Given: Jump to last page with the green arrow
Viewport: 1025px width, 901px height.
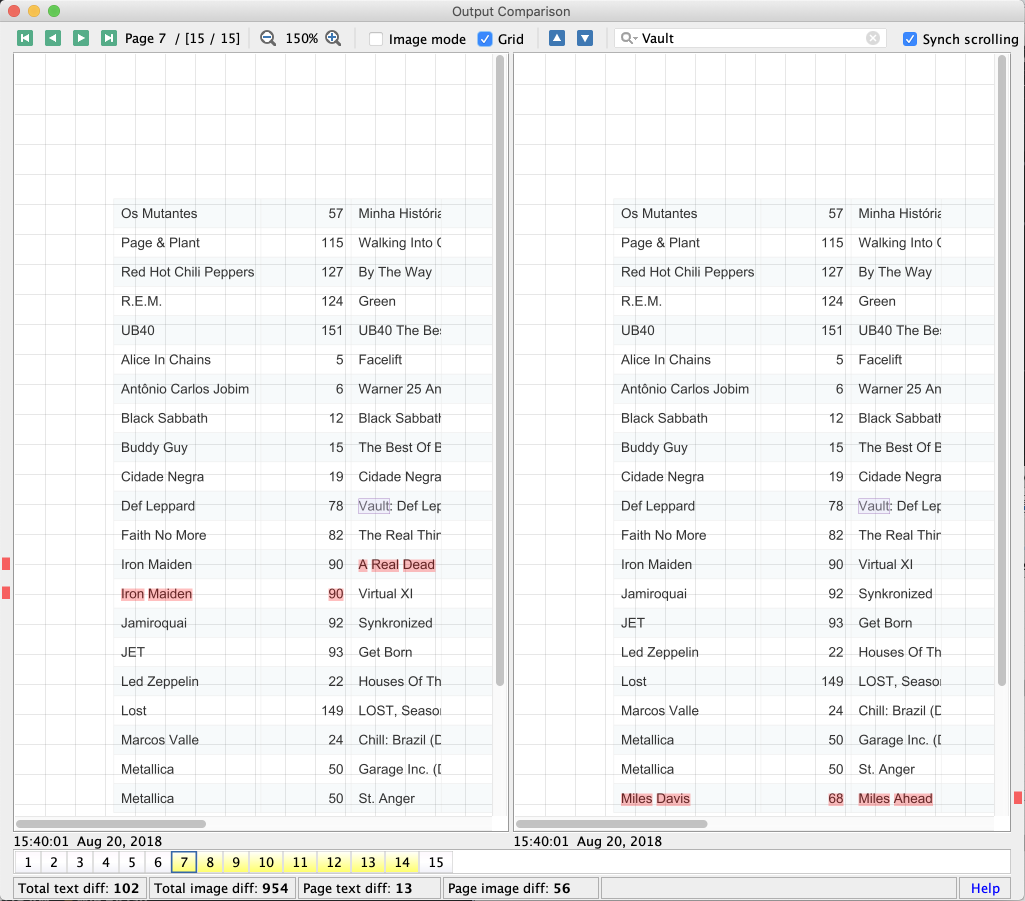Looking at the screenshot, I should pyautogui.click(x=109, y=38).
